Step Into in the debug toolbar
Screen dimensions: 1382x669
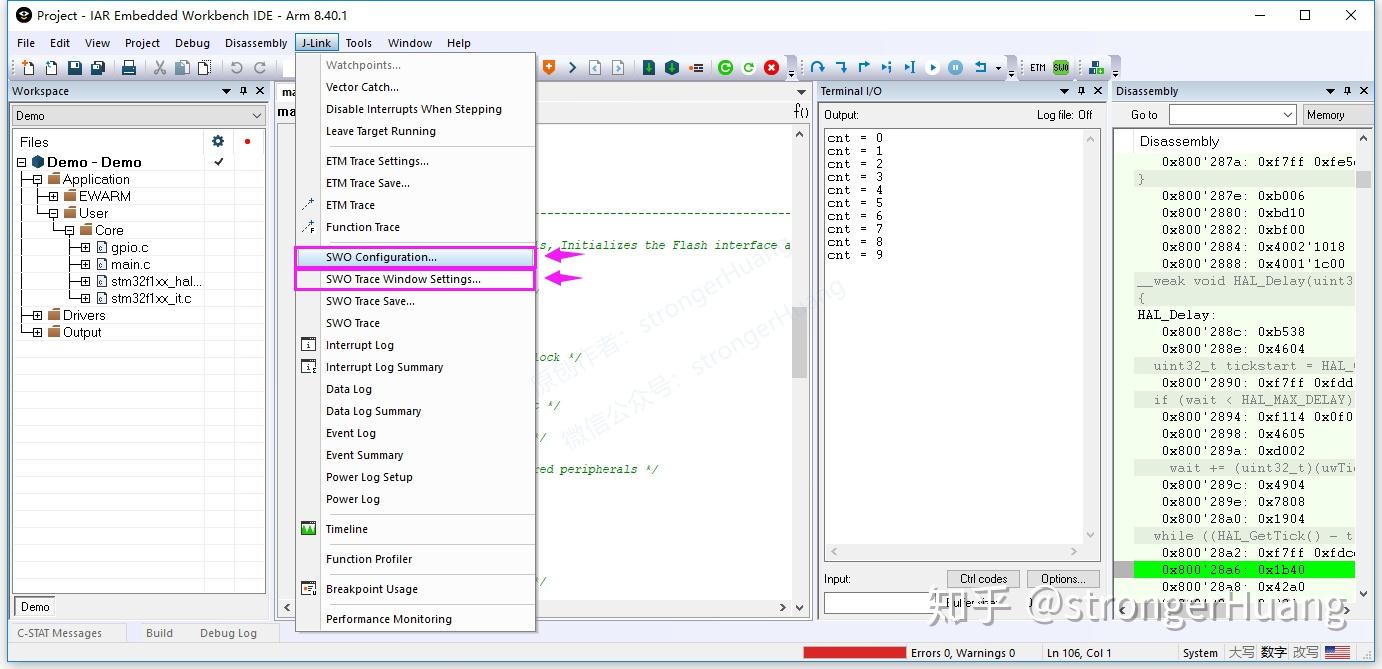pyautogui.click(x=841, y=67)
